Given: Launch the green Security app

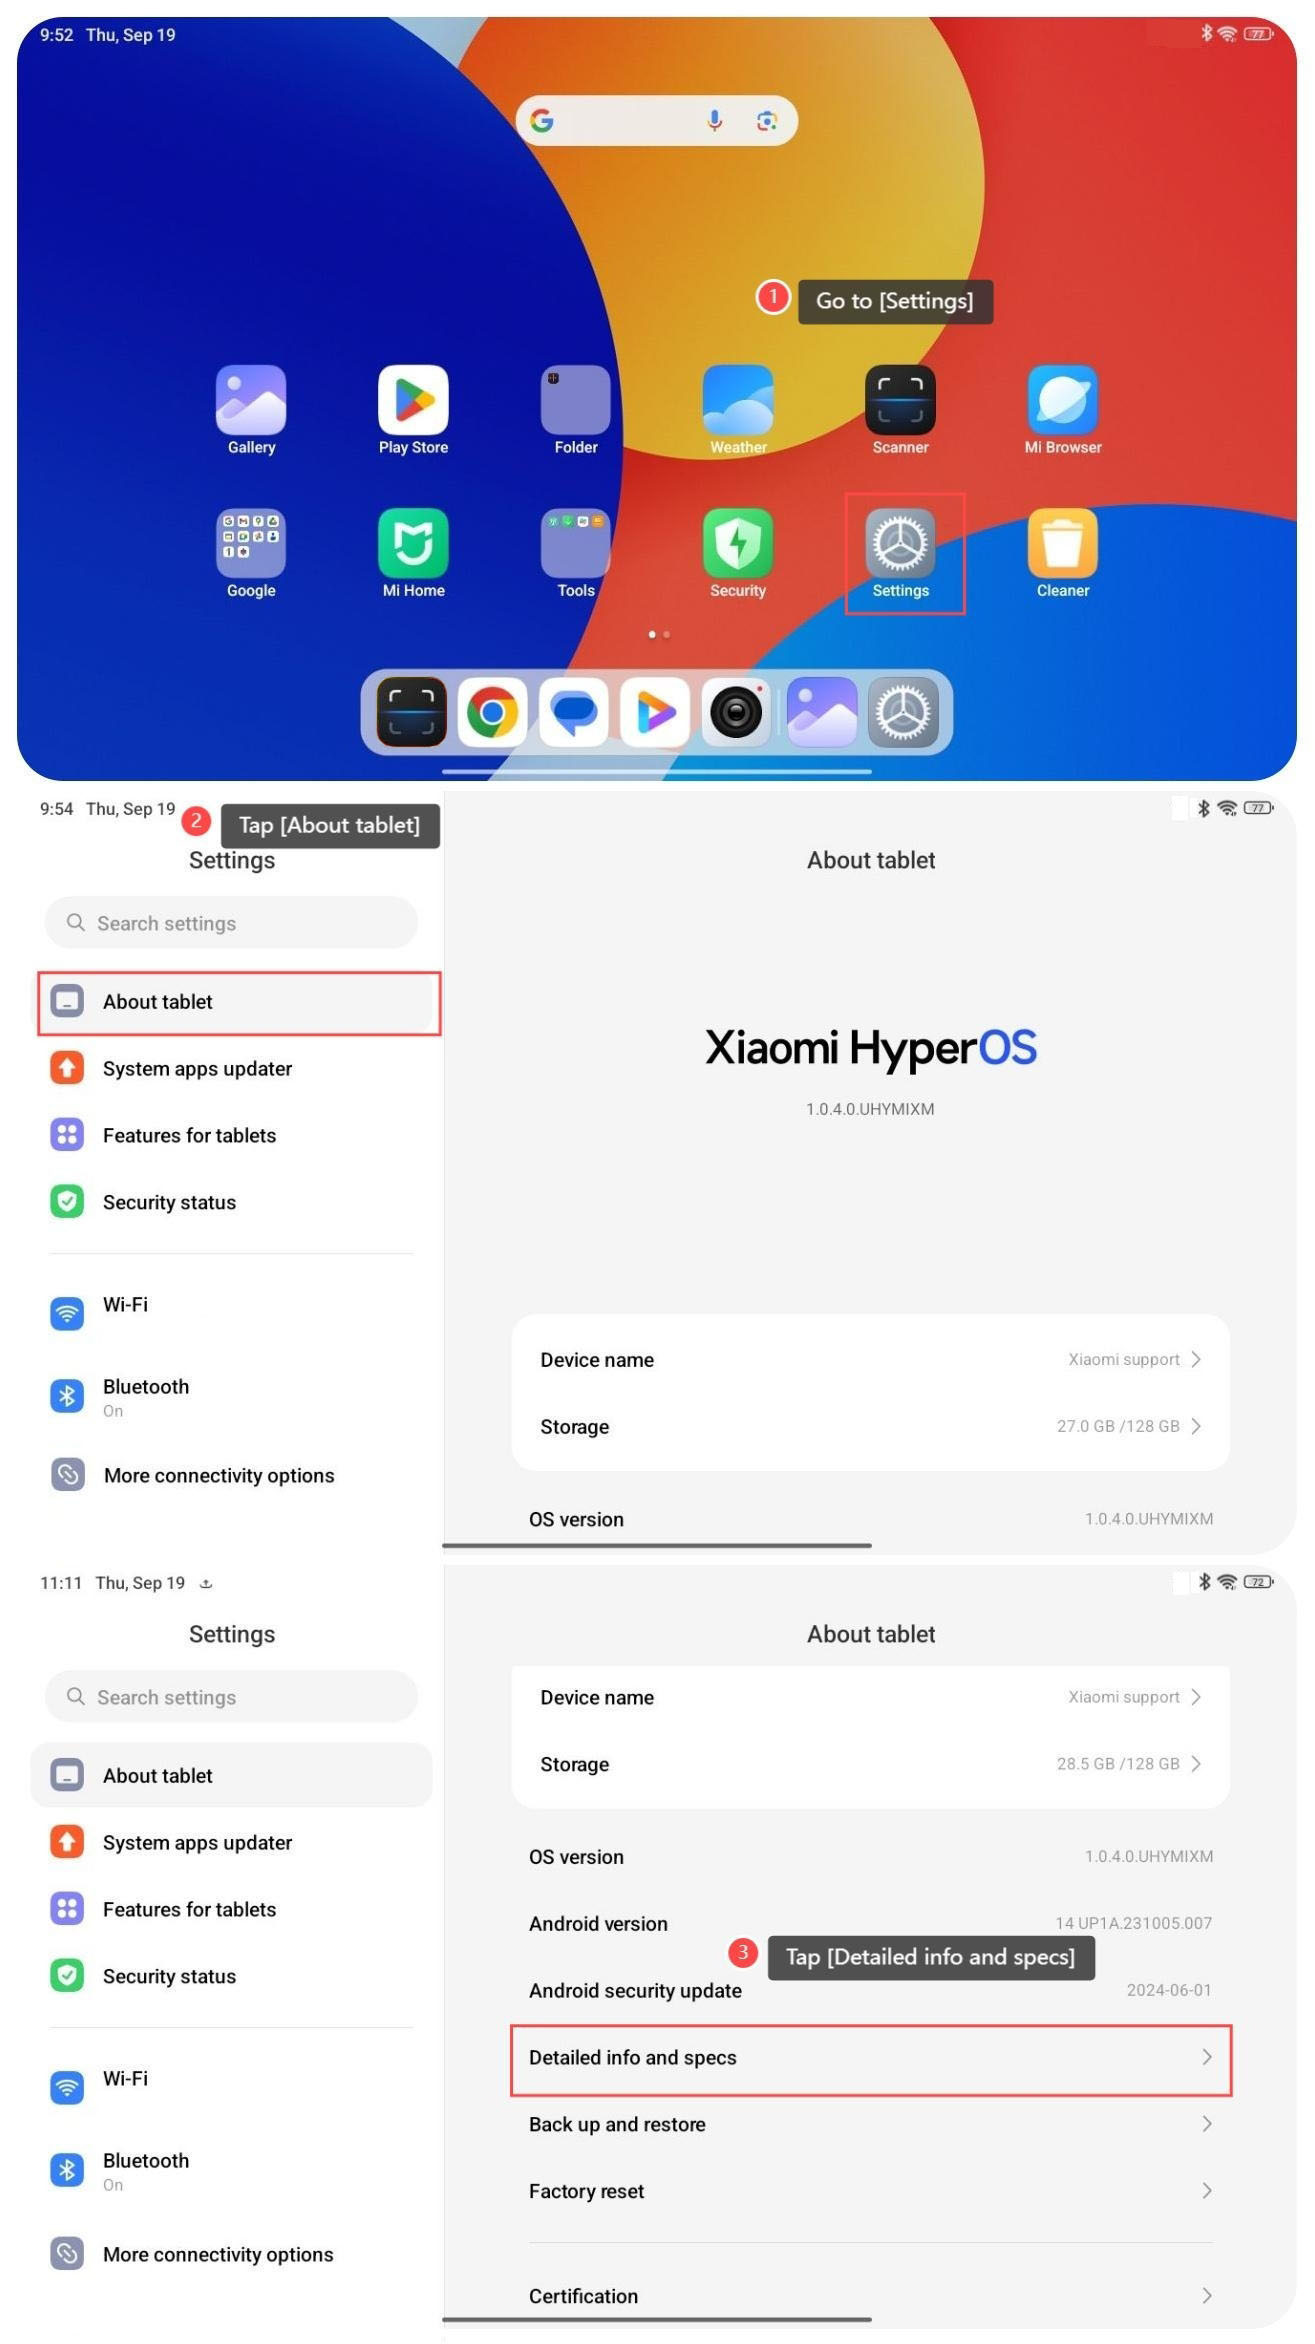Looking at the screenshot, I should pyautogui.click(x=737, y=544).
